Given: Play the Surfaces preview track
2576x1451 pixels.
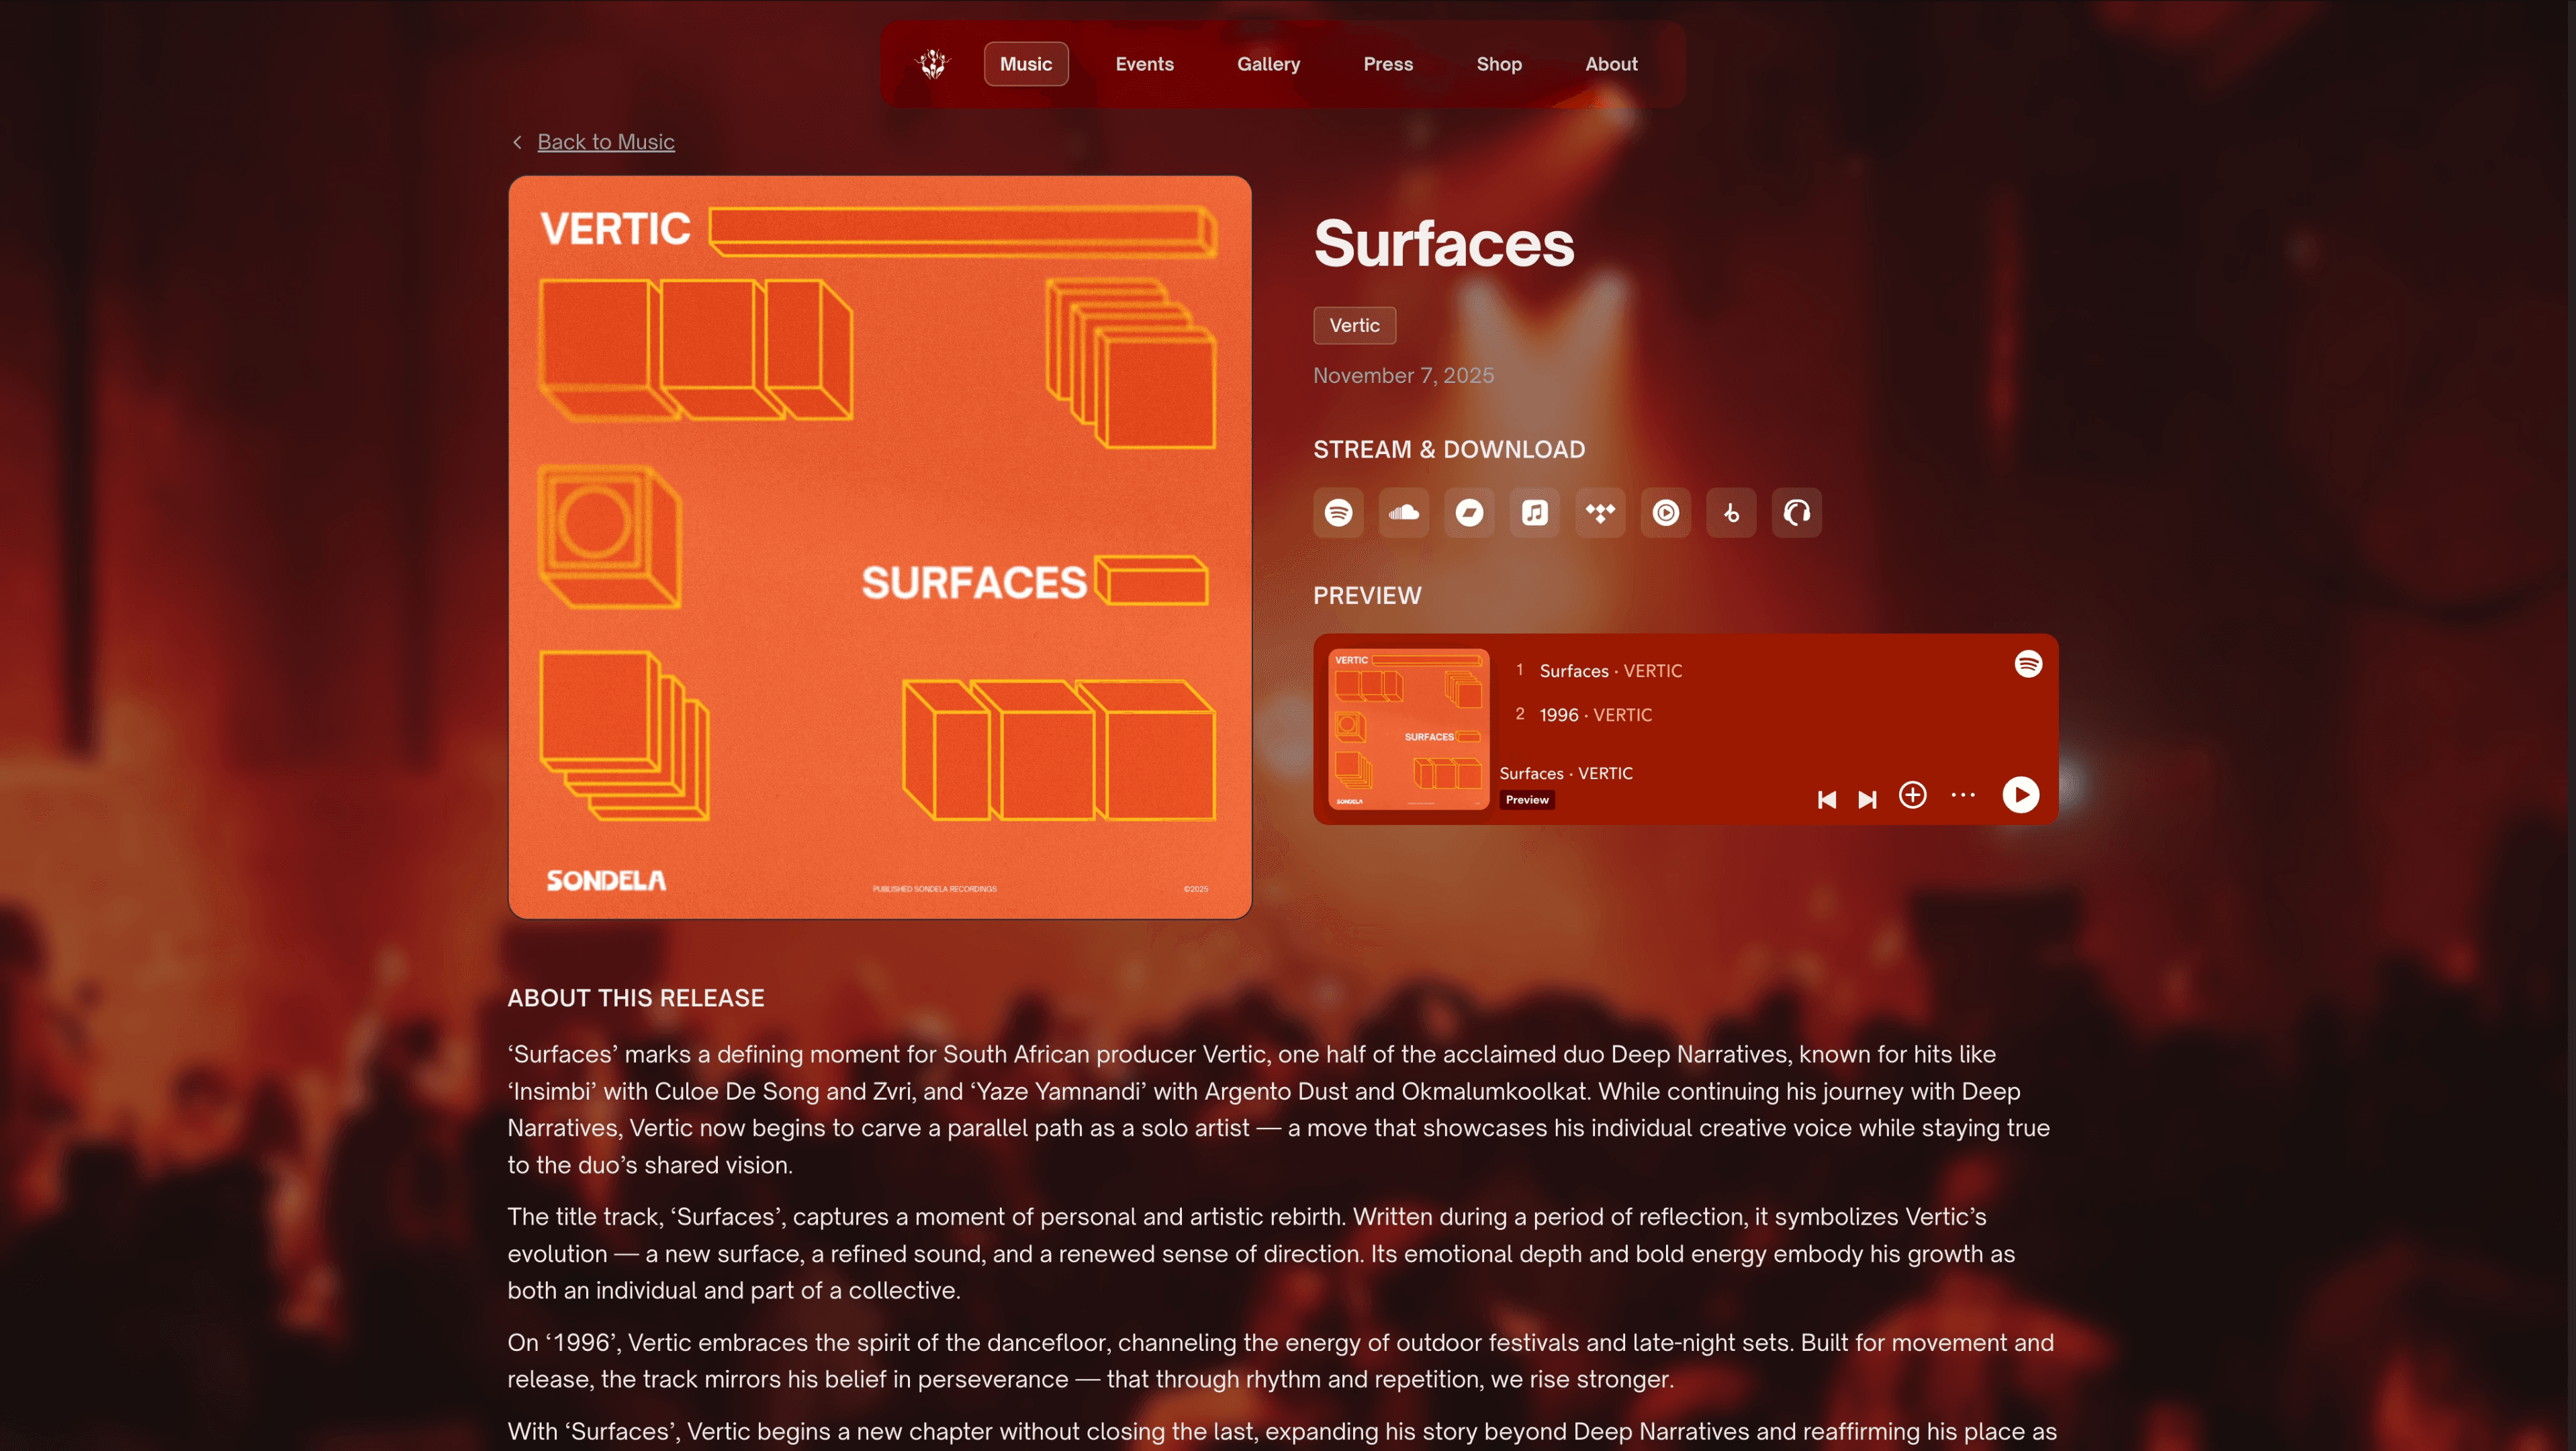Looking at the screenshot, I should [2021, 795].
